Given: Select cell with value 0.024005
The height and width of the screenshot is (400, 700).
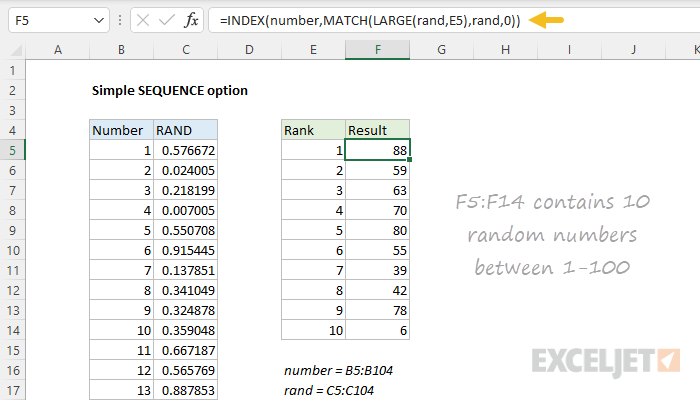Looking at the screenshot, I should pyautogui.click(x=186, y=170).
